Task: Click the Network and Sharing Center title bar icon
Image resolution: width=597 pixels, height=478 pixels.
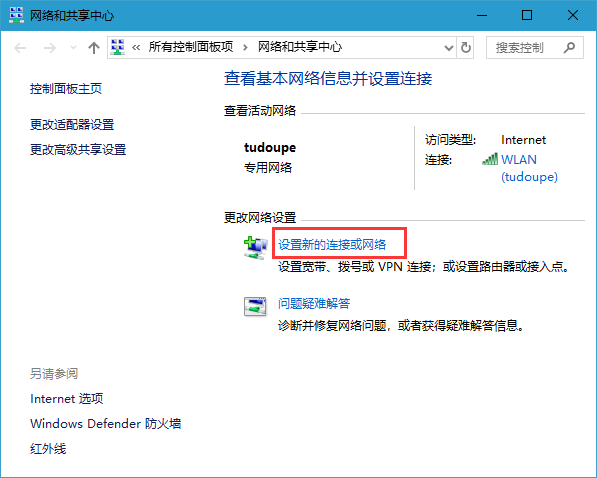Action: pos(16,15)
